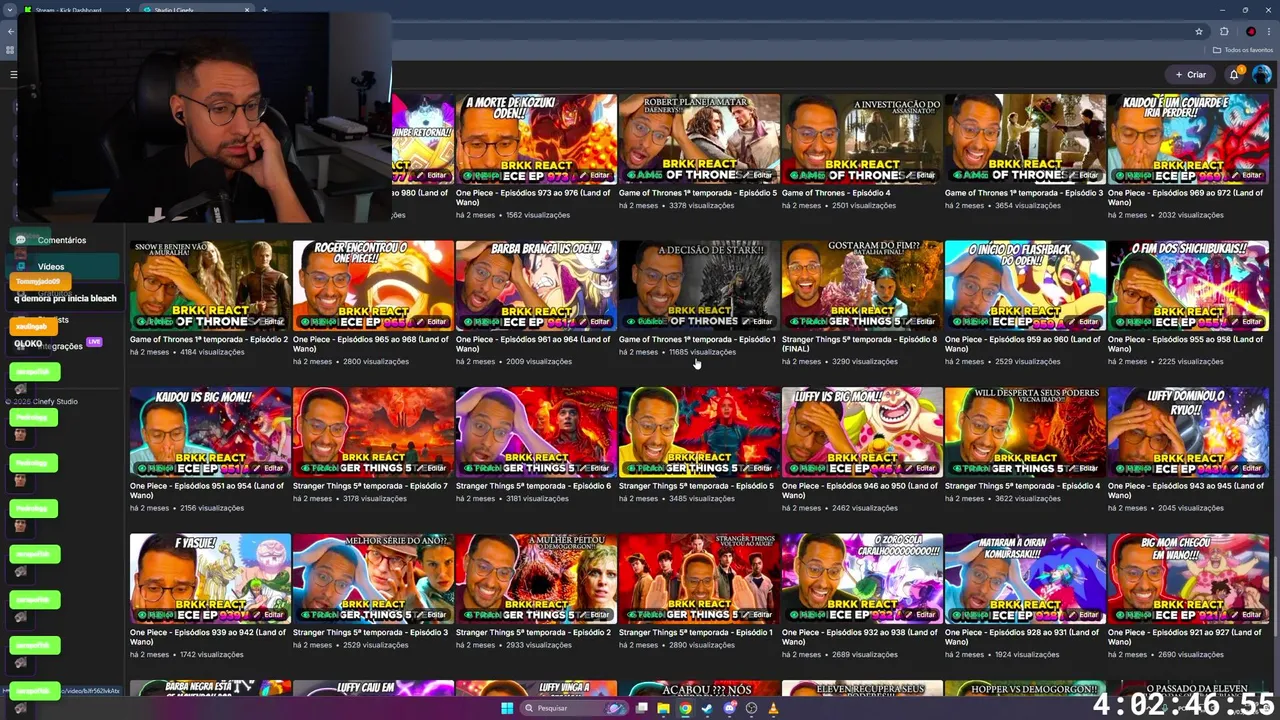
Task: Open the notifications bell in Cinefy Studio
Action: [x=1234, y=74]
